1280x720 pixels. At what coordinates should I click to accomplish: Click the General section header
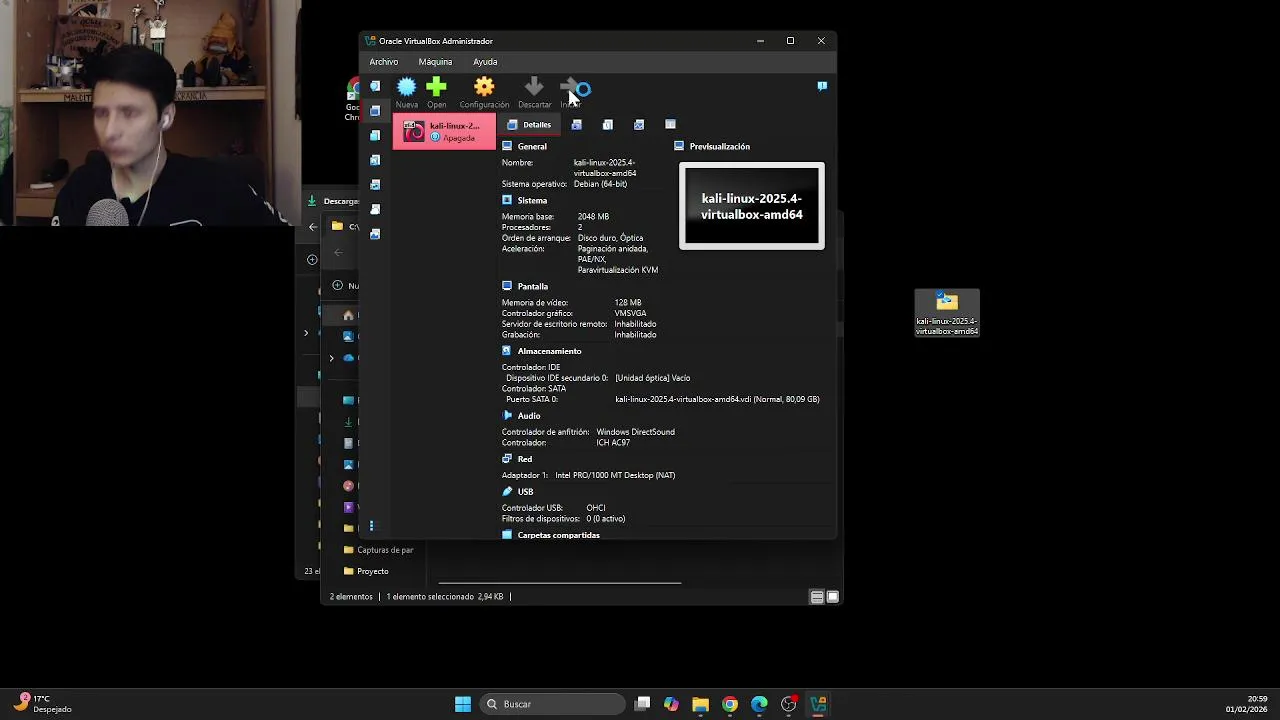532,147
